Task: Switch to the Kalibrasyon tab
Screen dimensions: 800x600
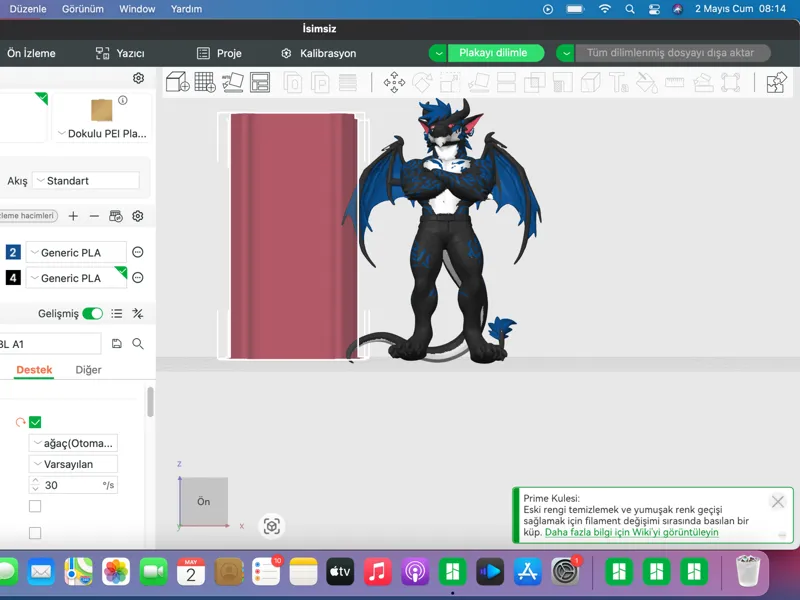Action: 319,53
